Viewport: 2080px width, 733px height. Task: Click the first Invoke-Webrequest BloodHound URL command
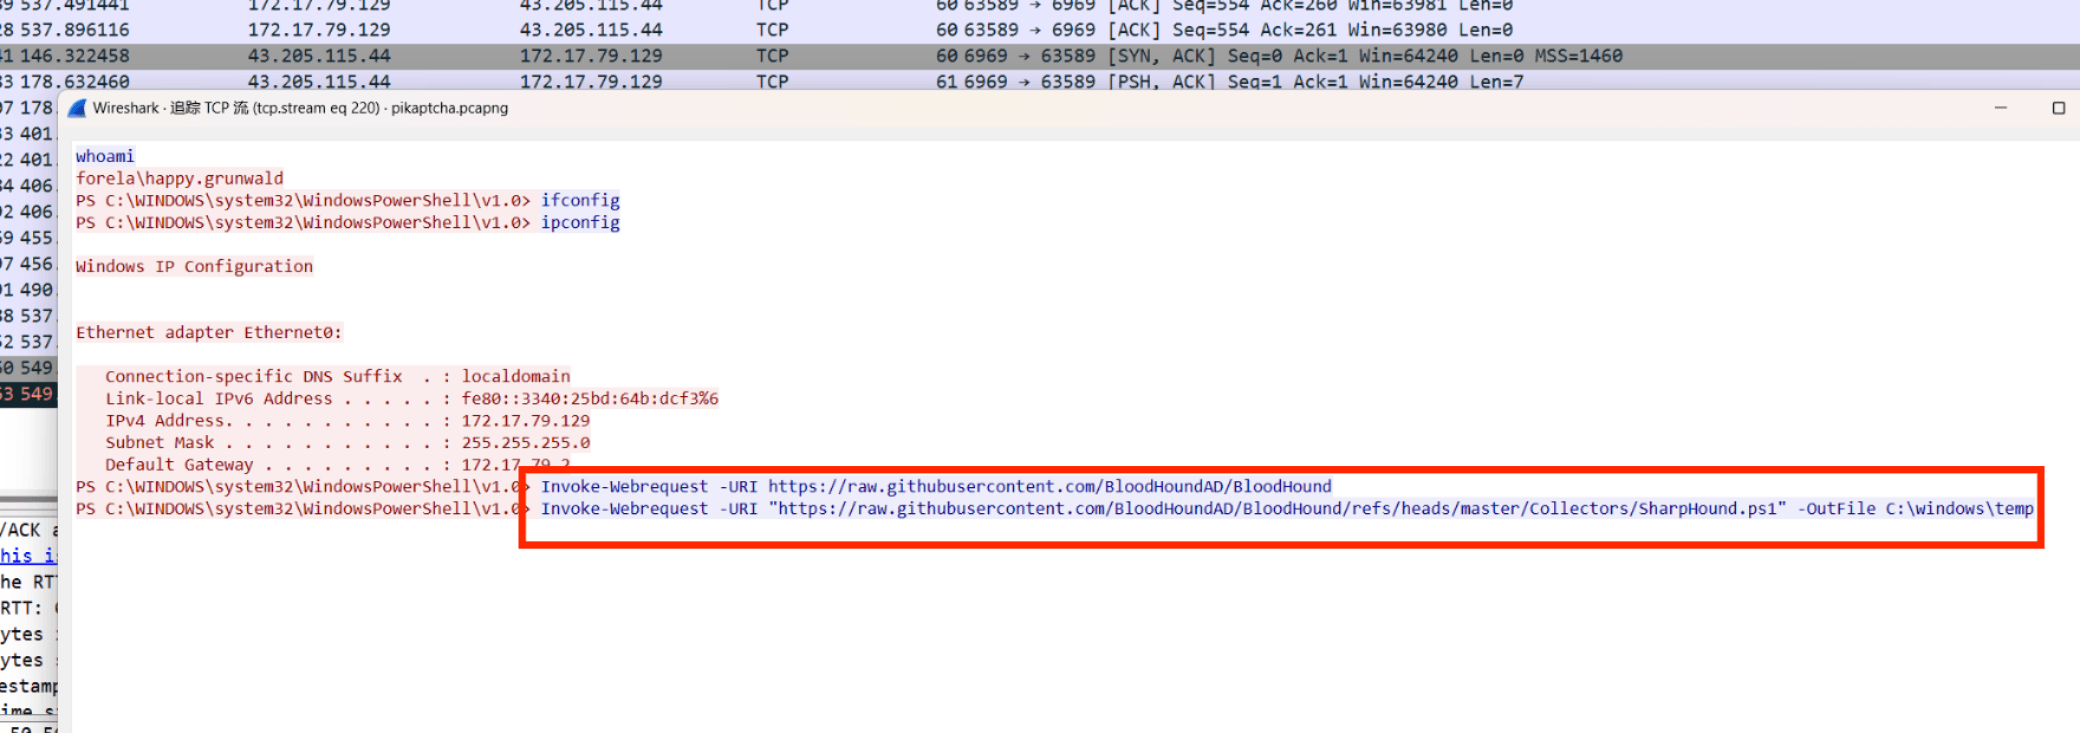pyautogui.click(x=936, y=486)
